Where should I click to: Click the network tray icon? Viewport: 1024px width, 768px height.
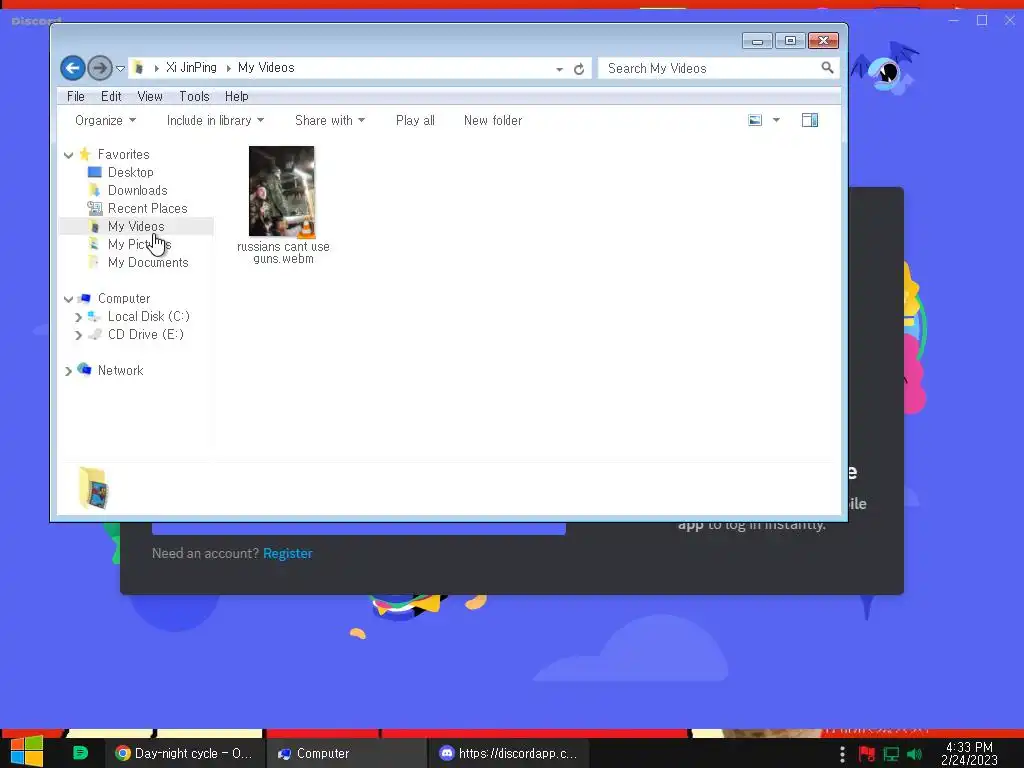[891, 754]
